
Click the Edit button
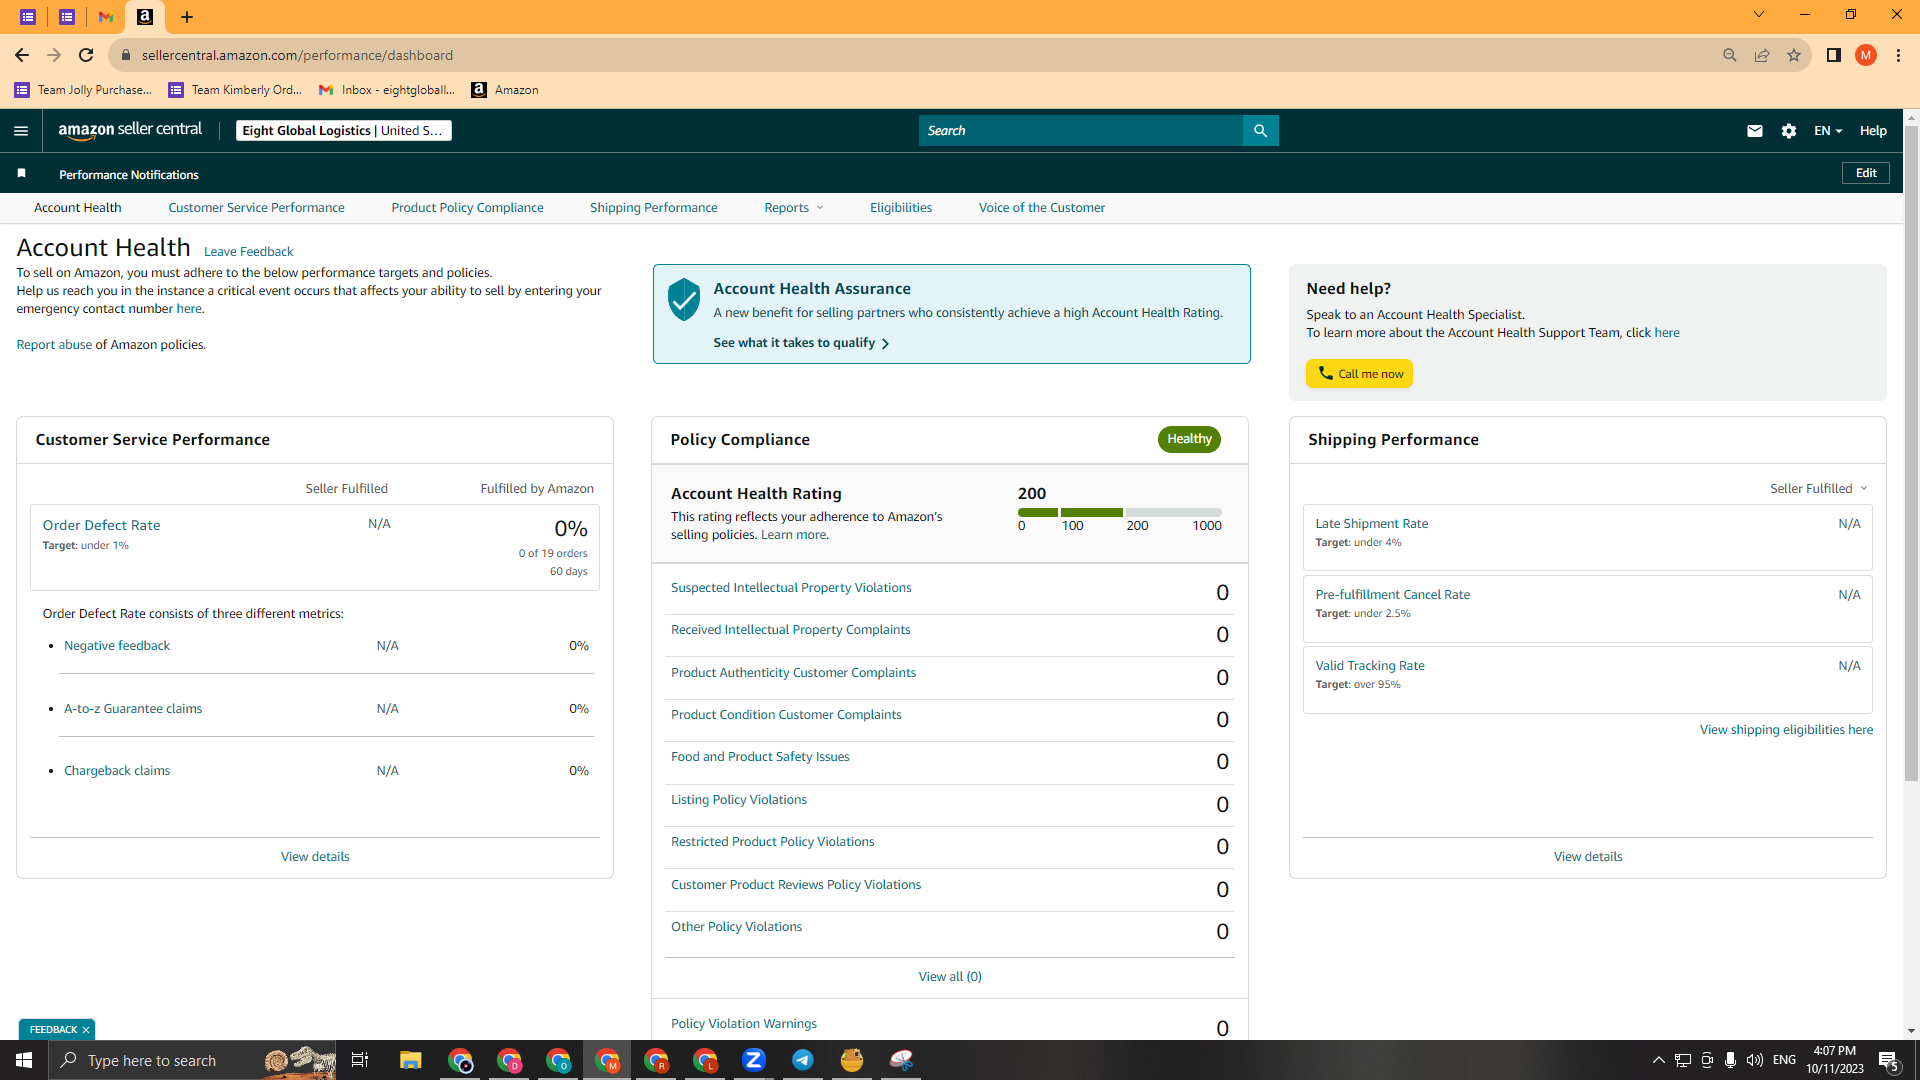click(x=1866, y=173)
